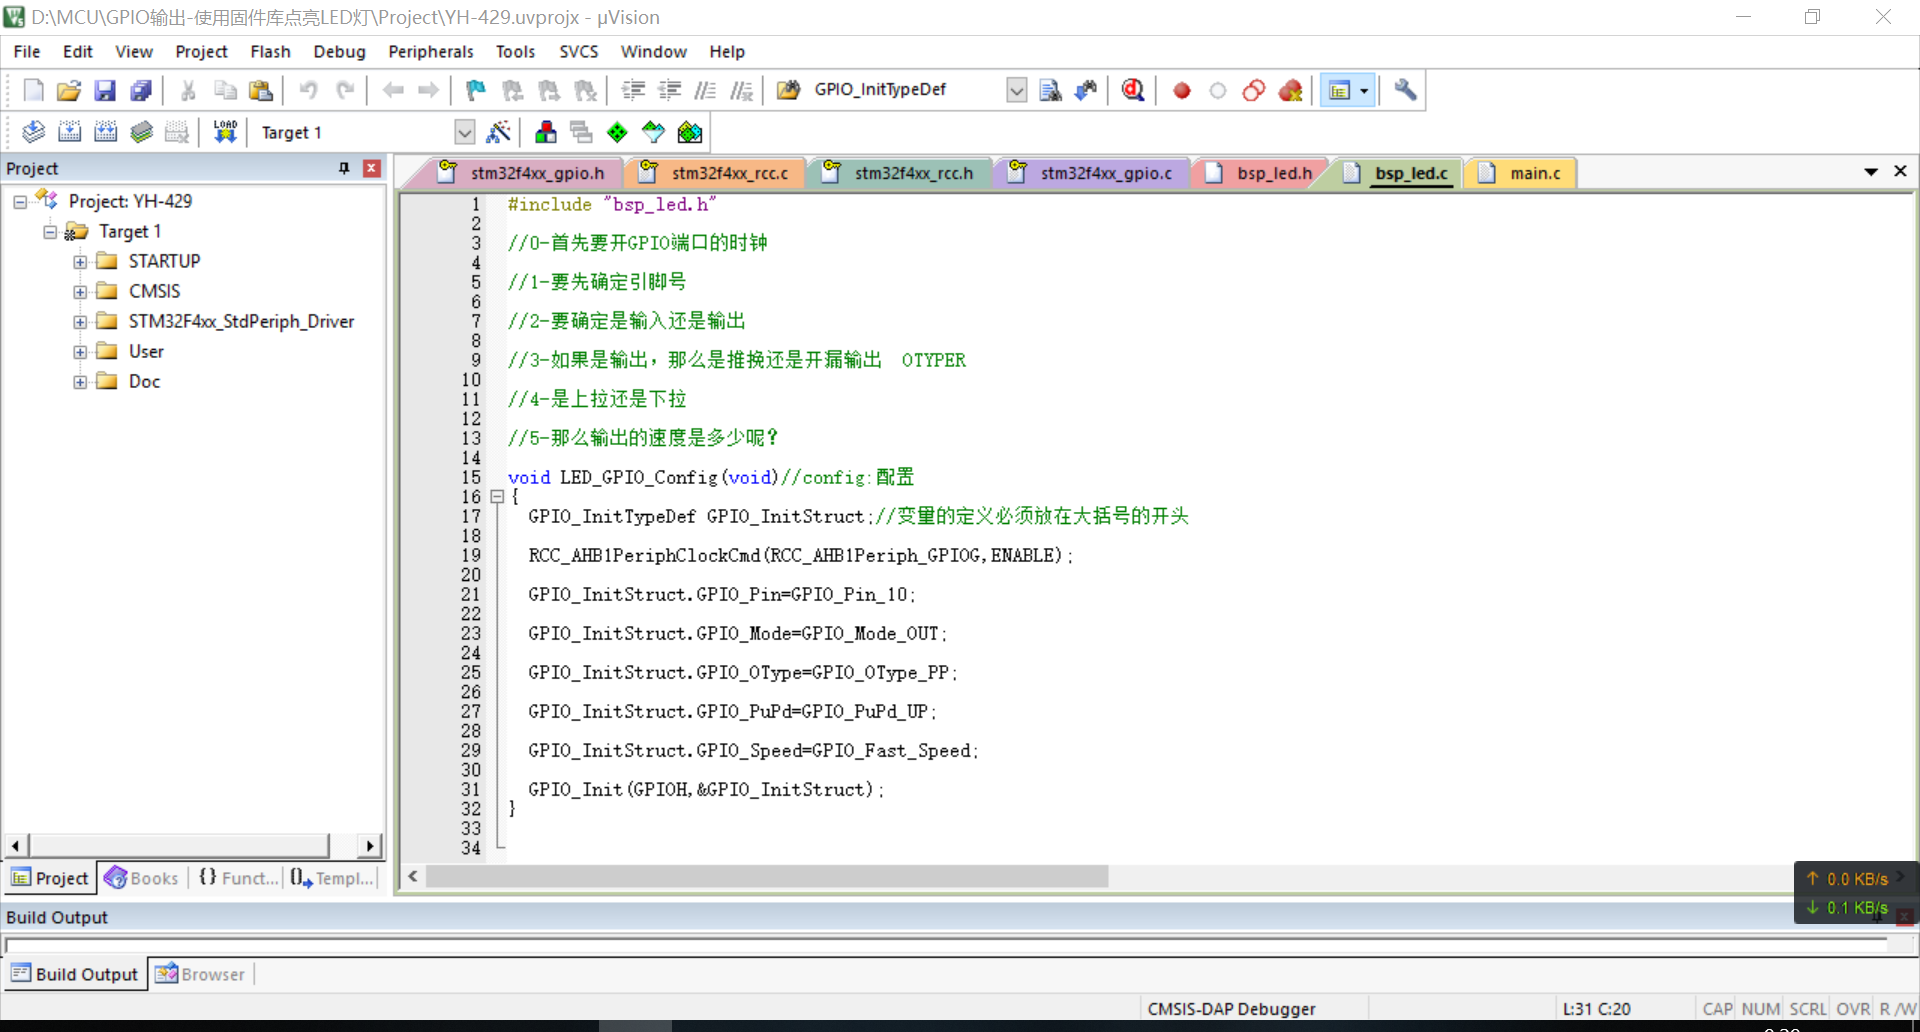Toggle bookmark with the blue flag icon
Screen dimensions: 1920x1032
pyautogui.click(x=476, y=90)
